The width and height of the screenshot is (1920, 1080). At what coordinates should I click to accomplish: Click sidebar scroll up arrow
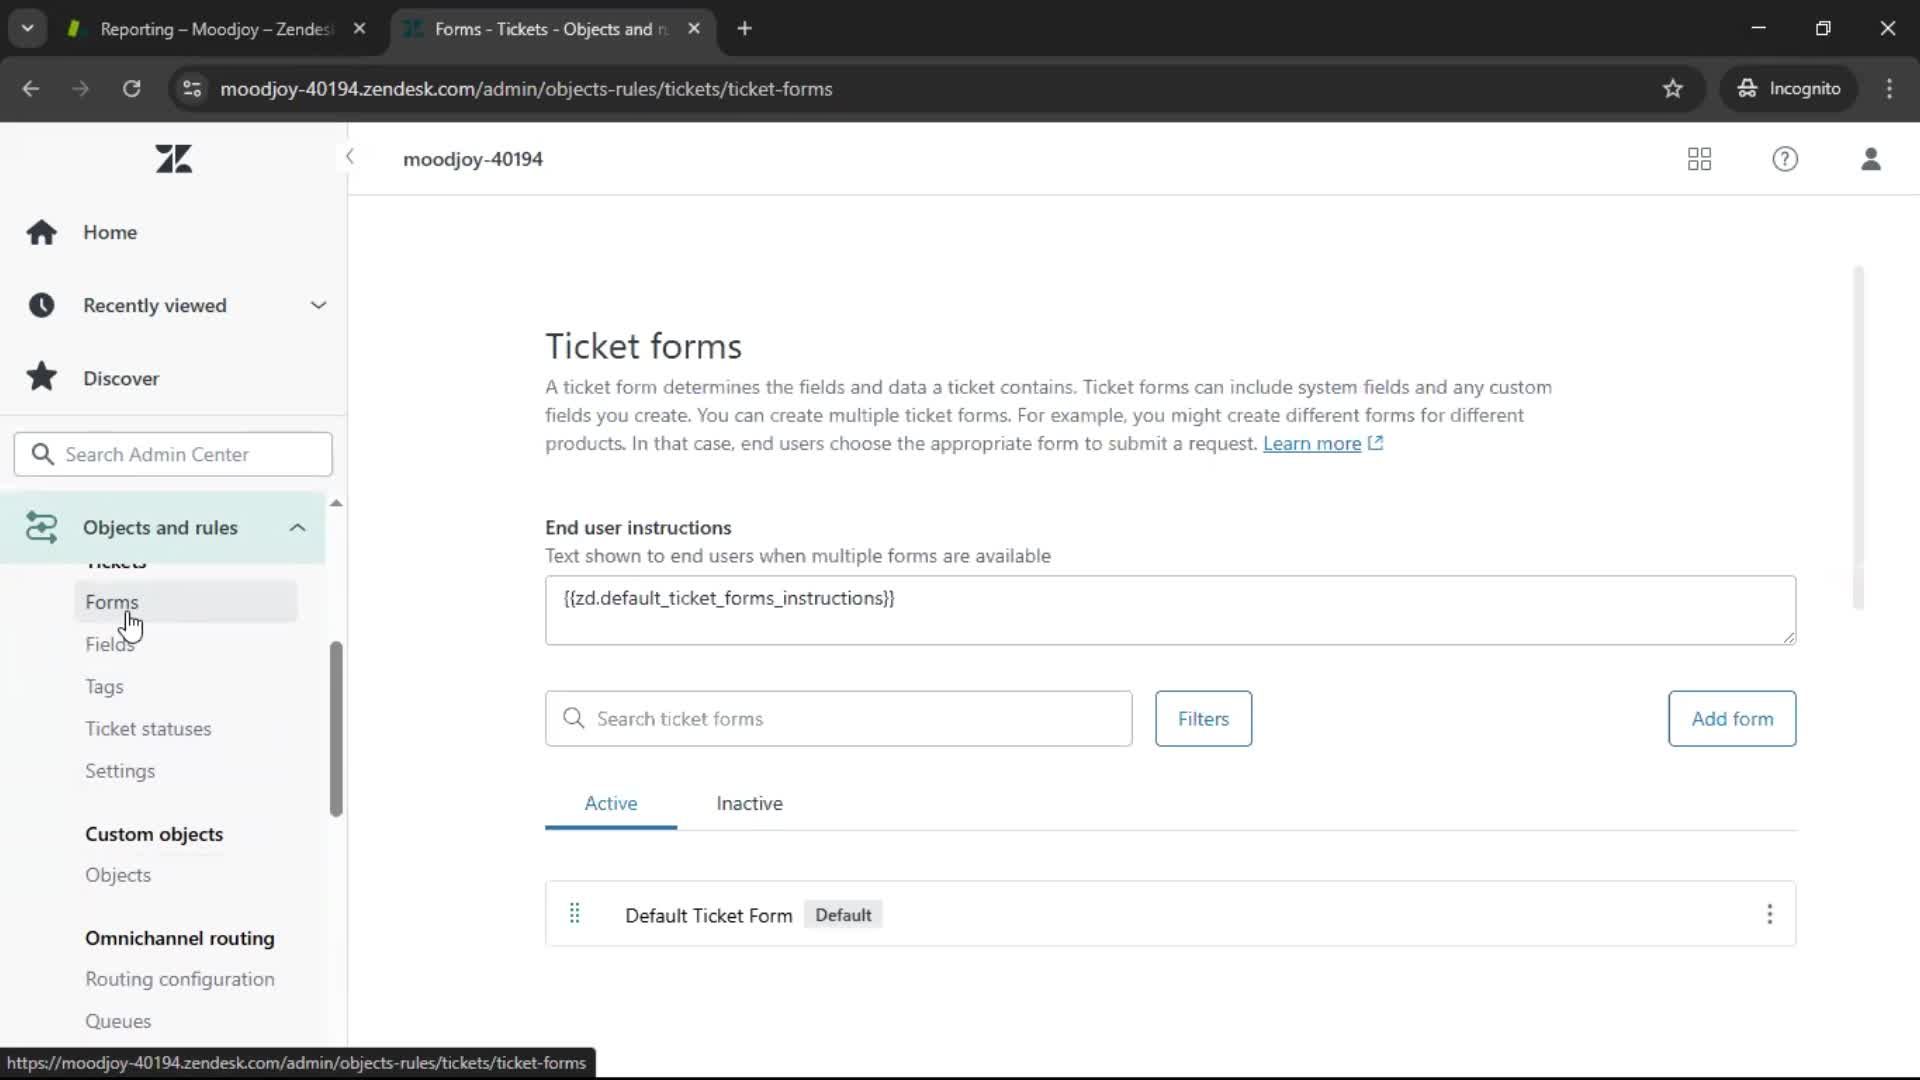(x=336, y=503)
